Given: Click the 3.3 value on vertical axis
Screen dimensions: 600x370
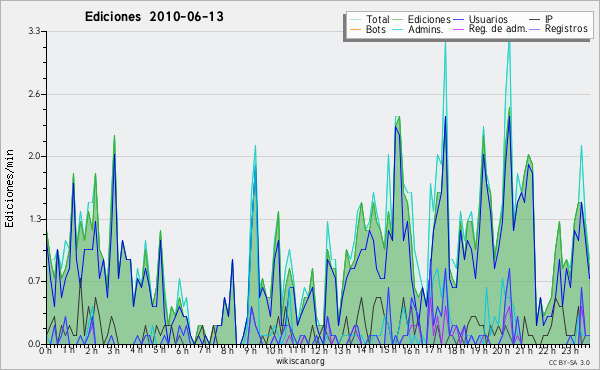Looking at the screenshot, I should (x=34, y=31).
